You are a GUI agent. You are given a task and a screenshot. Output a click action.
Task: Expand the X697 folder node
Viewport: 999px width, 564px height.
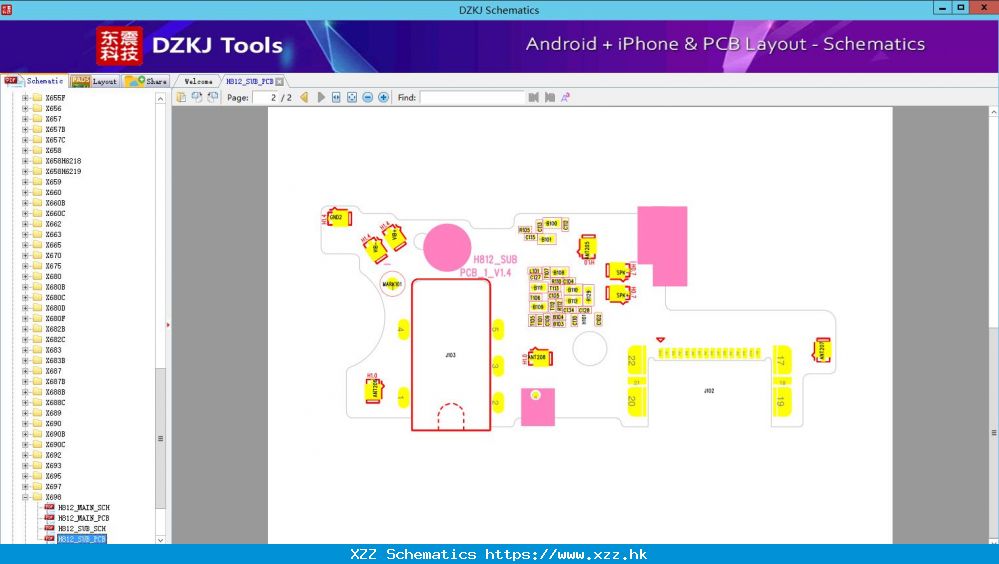[x=25, y=486]
